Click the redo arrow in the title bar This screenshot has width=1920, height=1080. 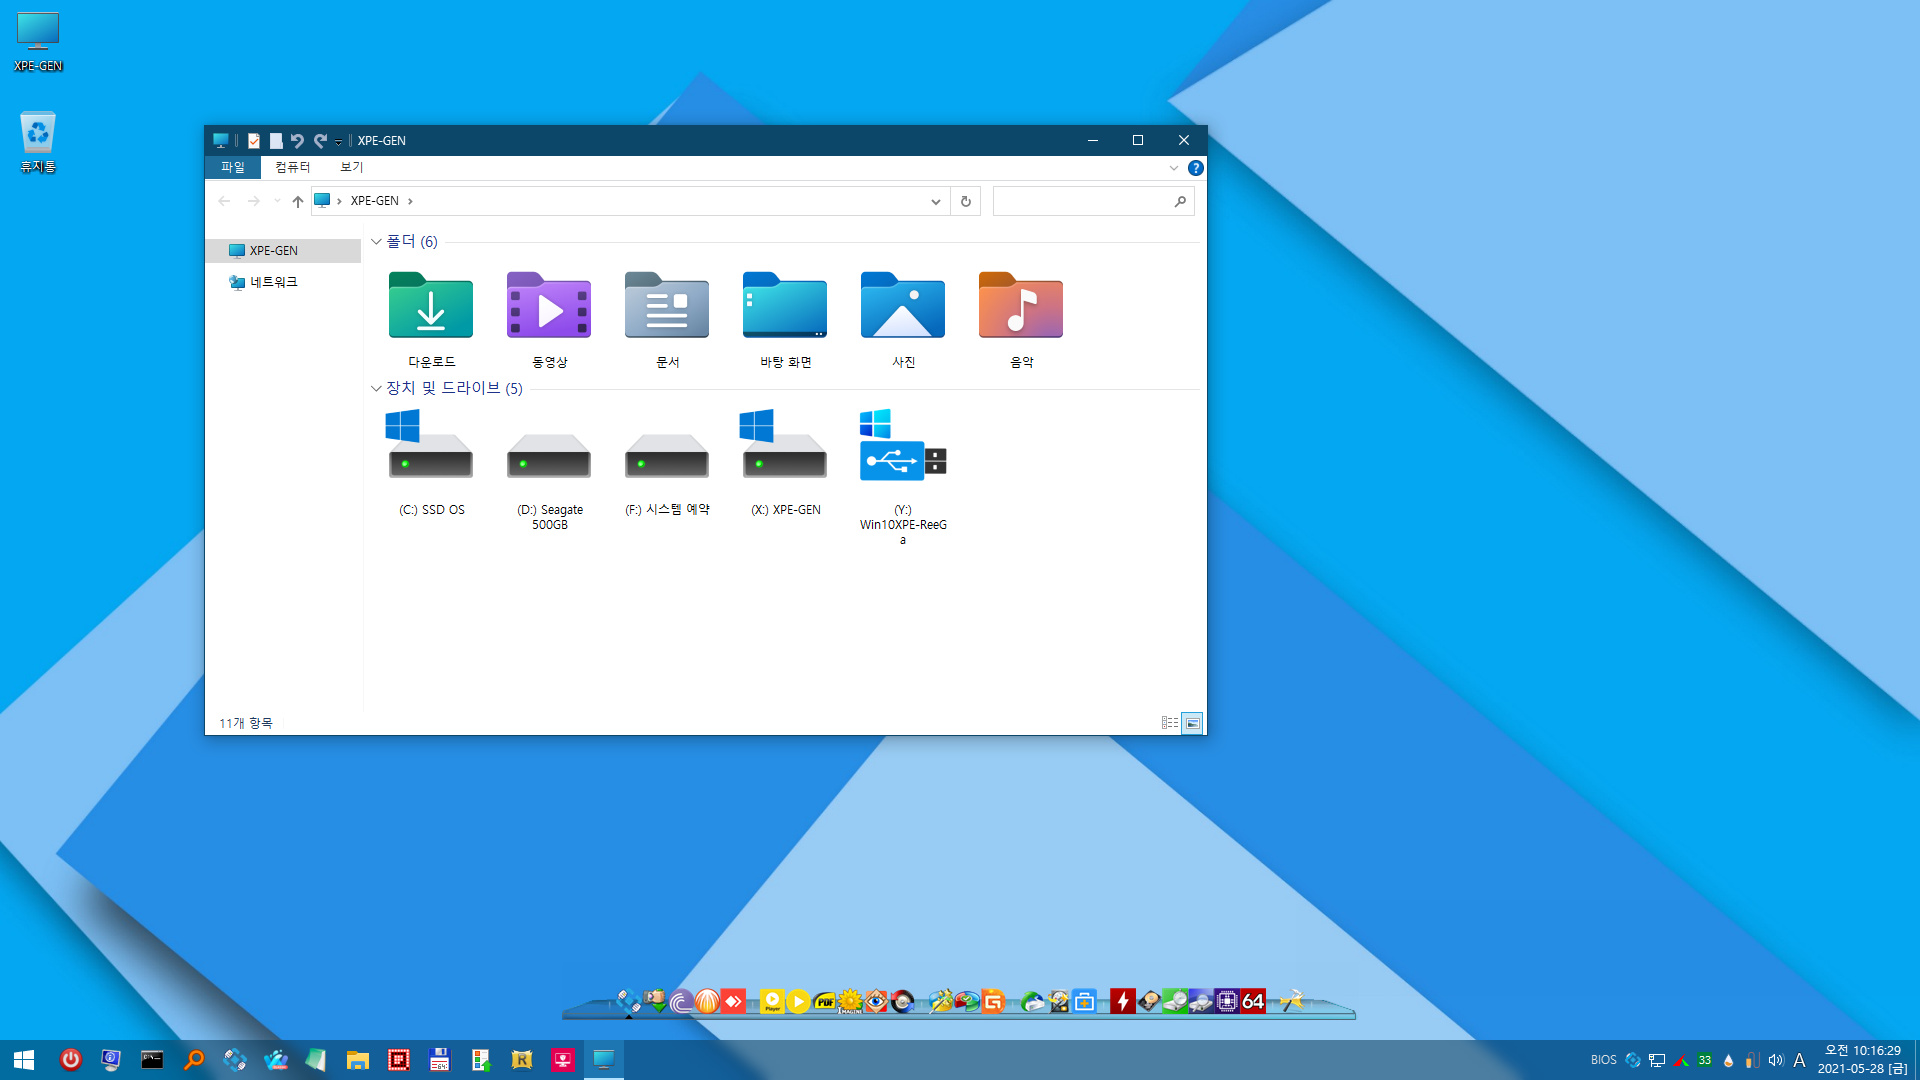coord(320,141)
